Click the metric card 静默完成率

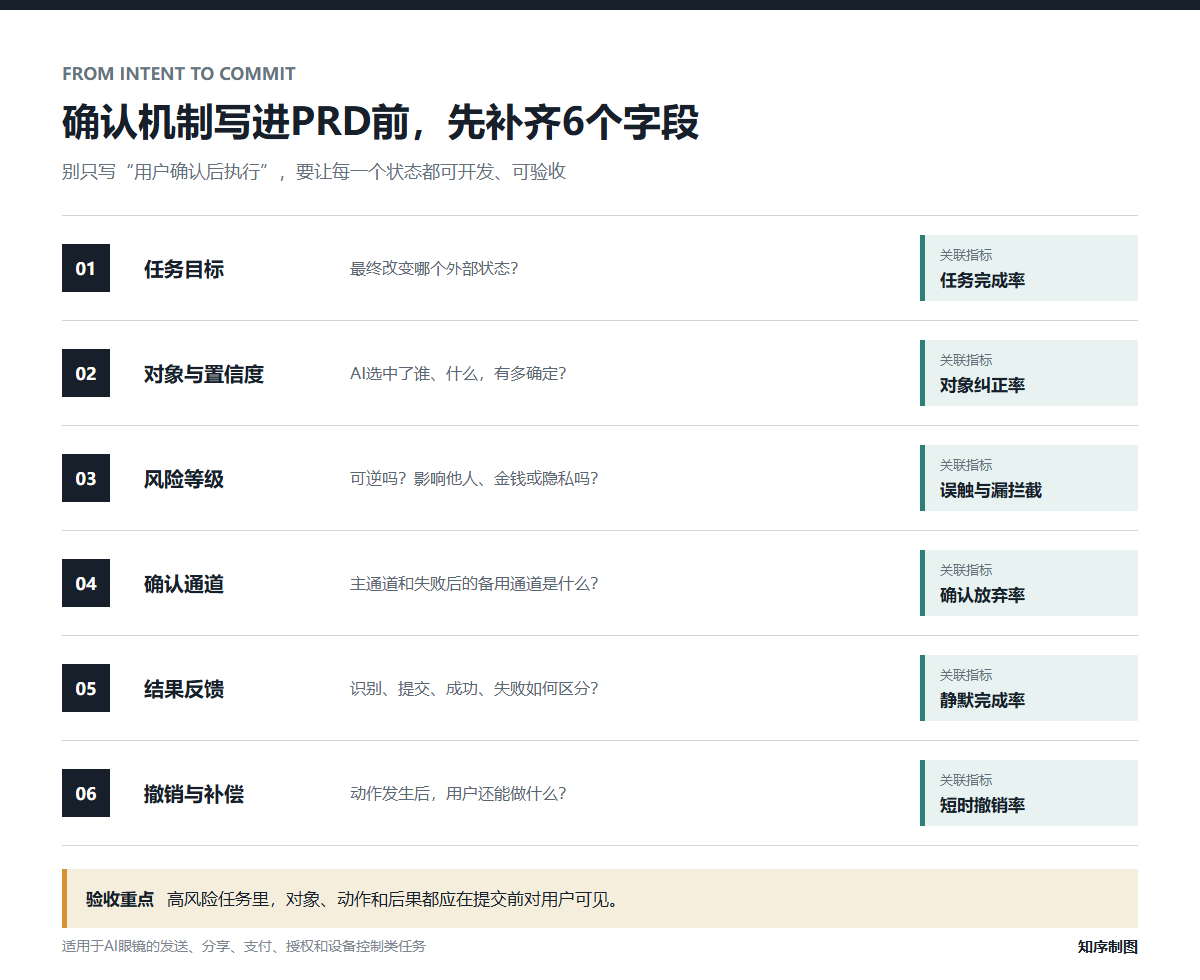pos(1029,688)
